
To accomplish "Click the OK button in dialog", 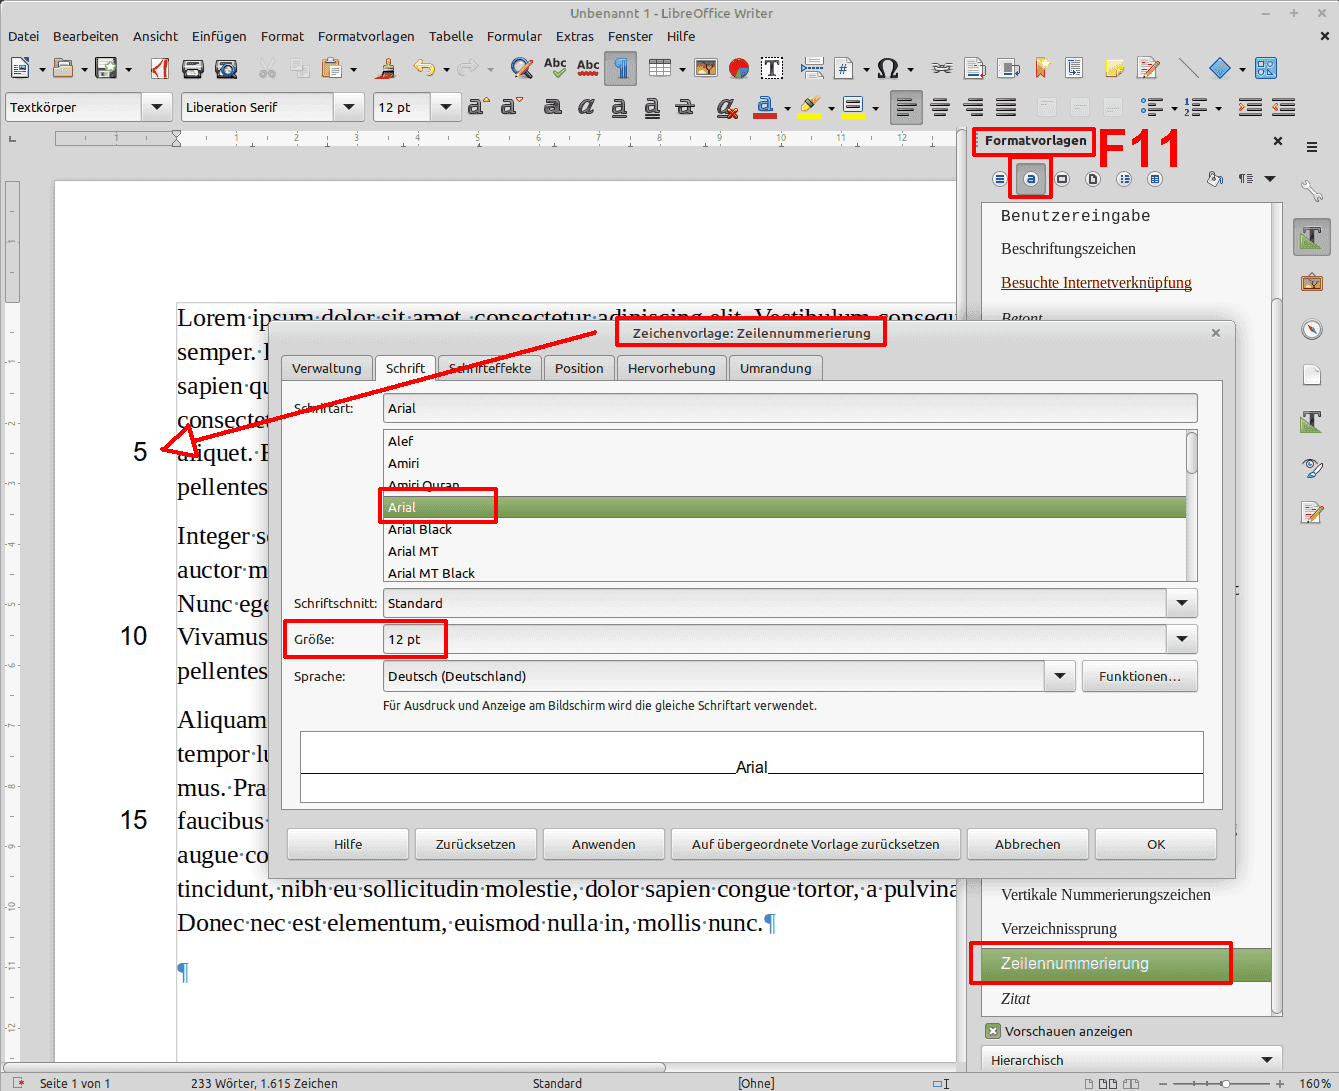I will pos(1156,844).
